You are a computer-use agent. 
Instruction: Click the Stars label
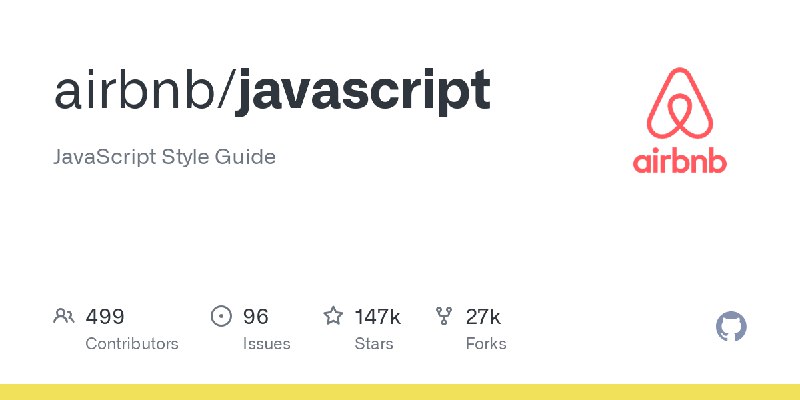[x=374, y=344]
